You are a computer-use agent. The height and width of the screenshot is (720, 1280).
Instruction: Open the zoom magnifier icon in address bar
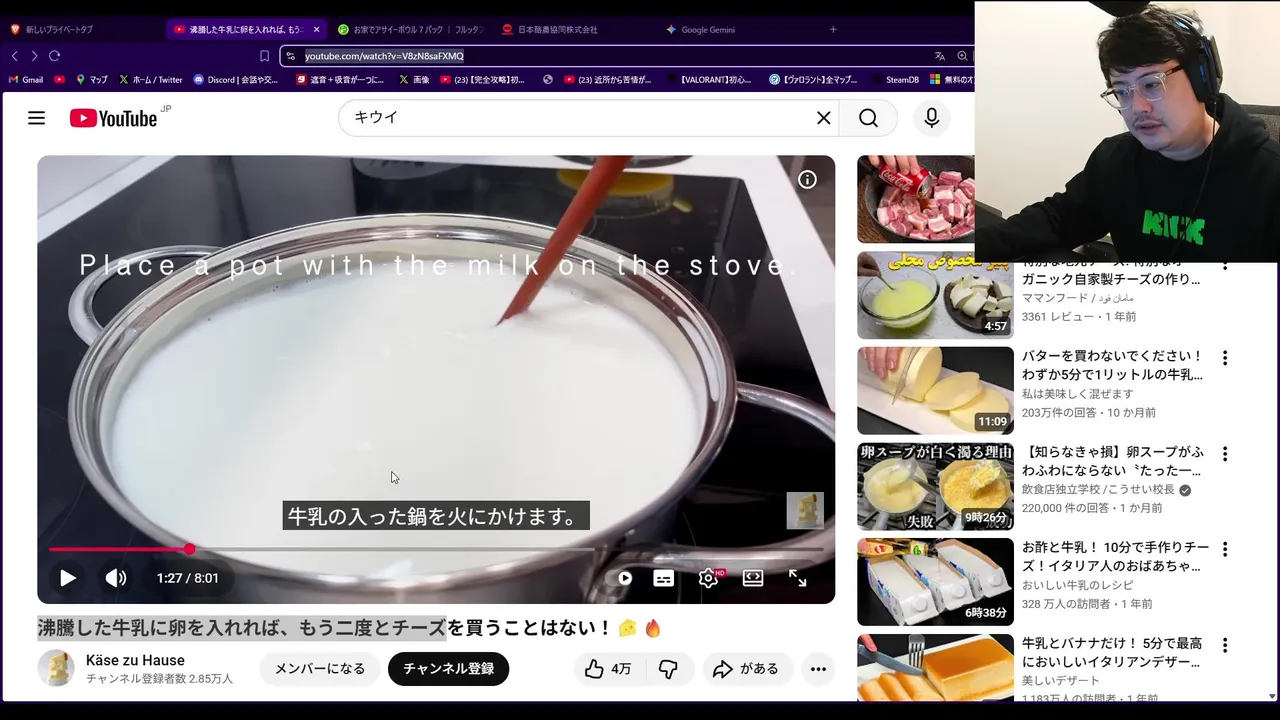962,56
